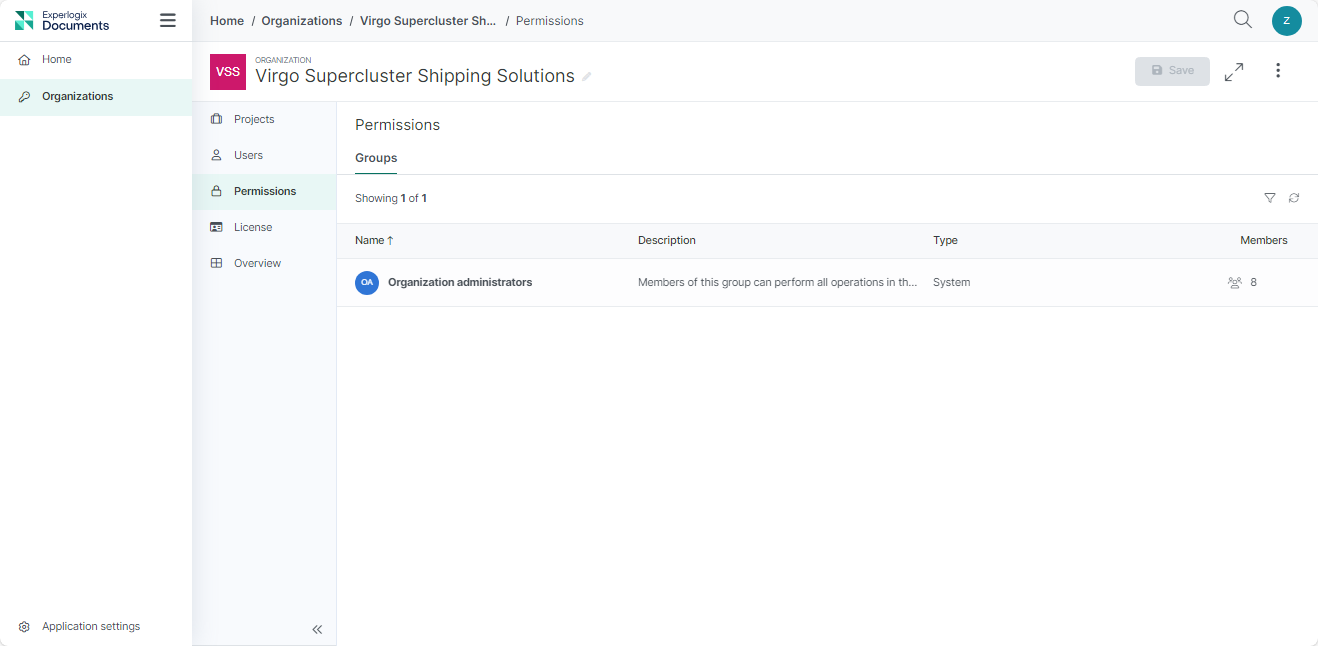Screen dimensions: 1318x646
Task: Open the three-dot more options menu
Action: (x=1278, y=71)
